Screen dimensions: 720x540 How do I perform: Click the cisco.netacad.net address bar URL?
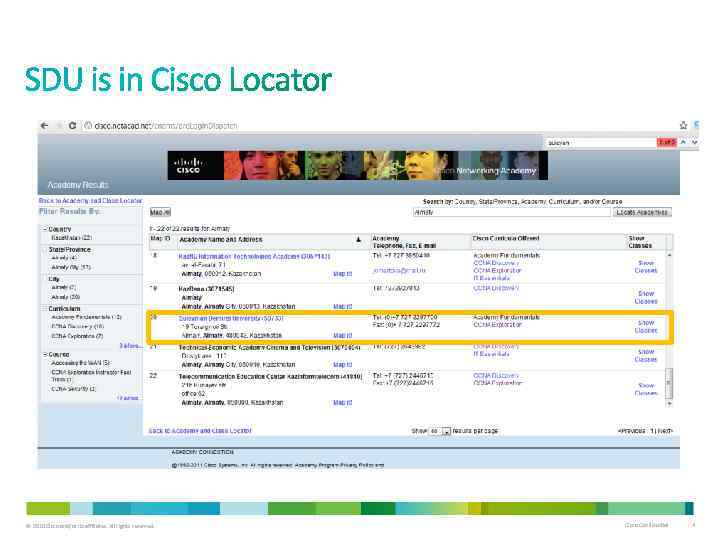pyautogui.click(x=166, y=125)
